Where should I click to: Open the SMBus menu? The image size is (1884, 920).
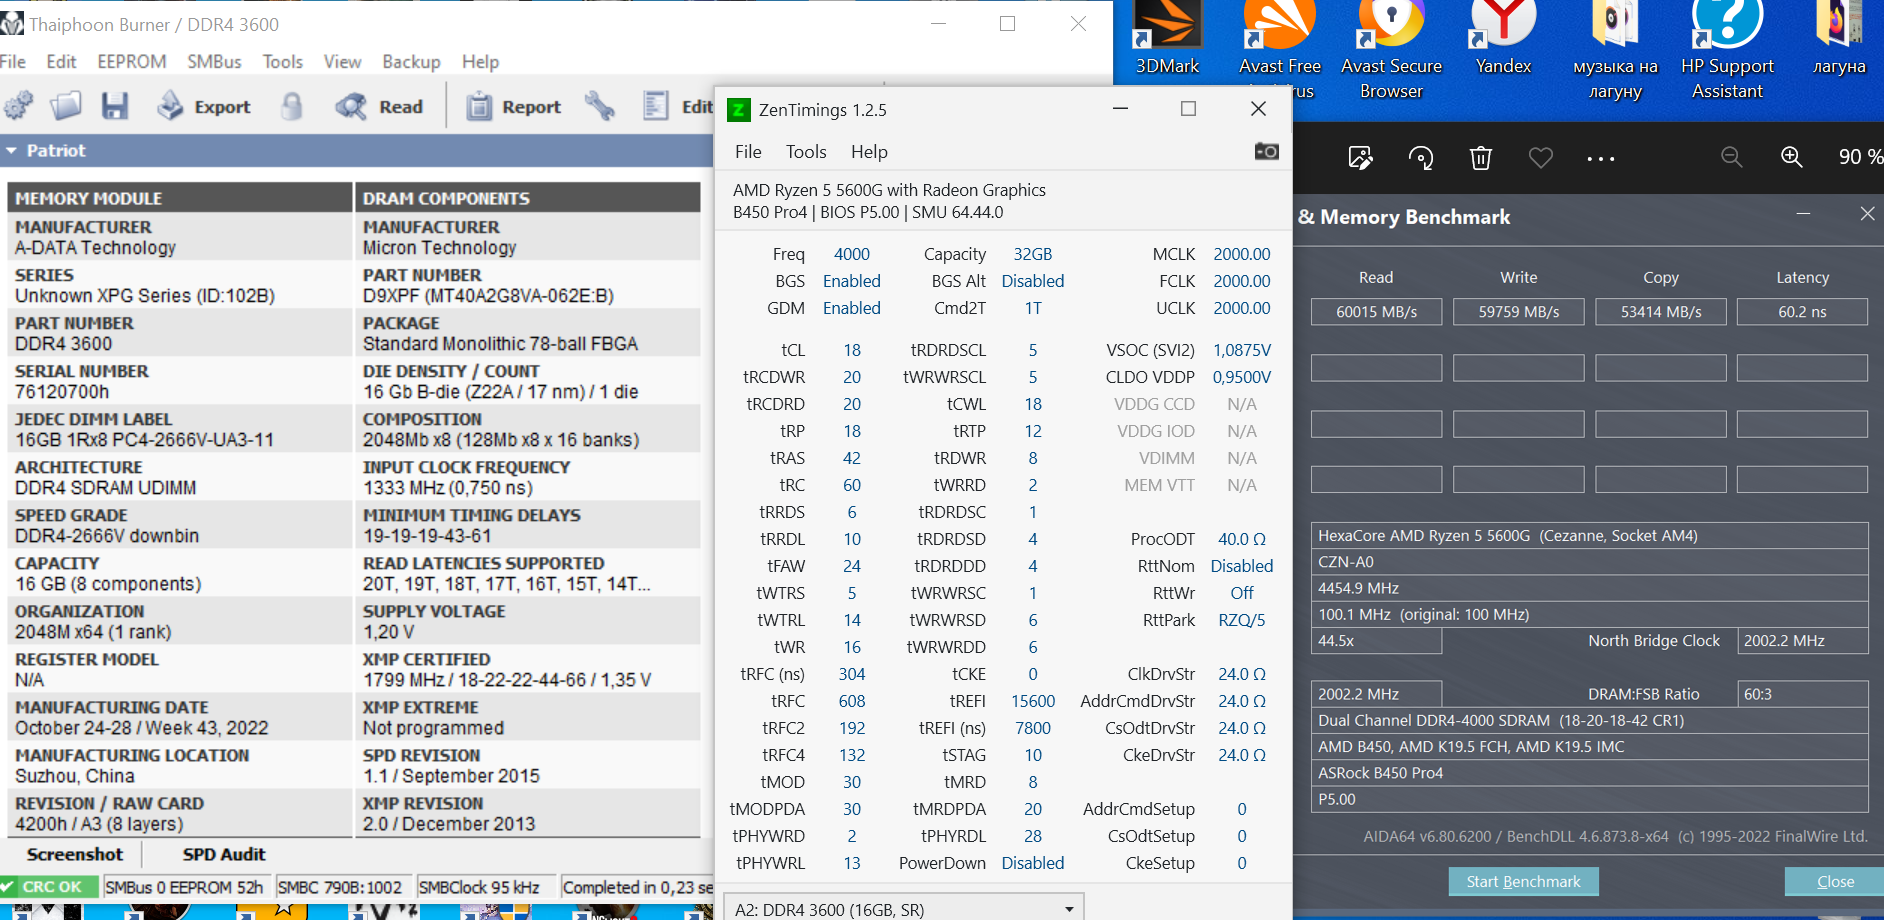pyautogui.click(x=214, y=62)
